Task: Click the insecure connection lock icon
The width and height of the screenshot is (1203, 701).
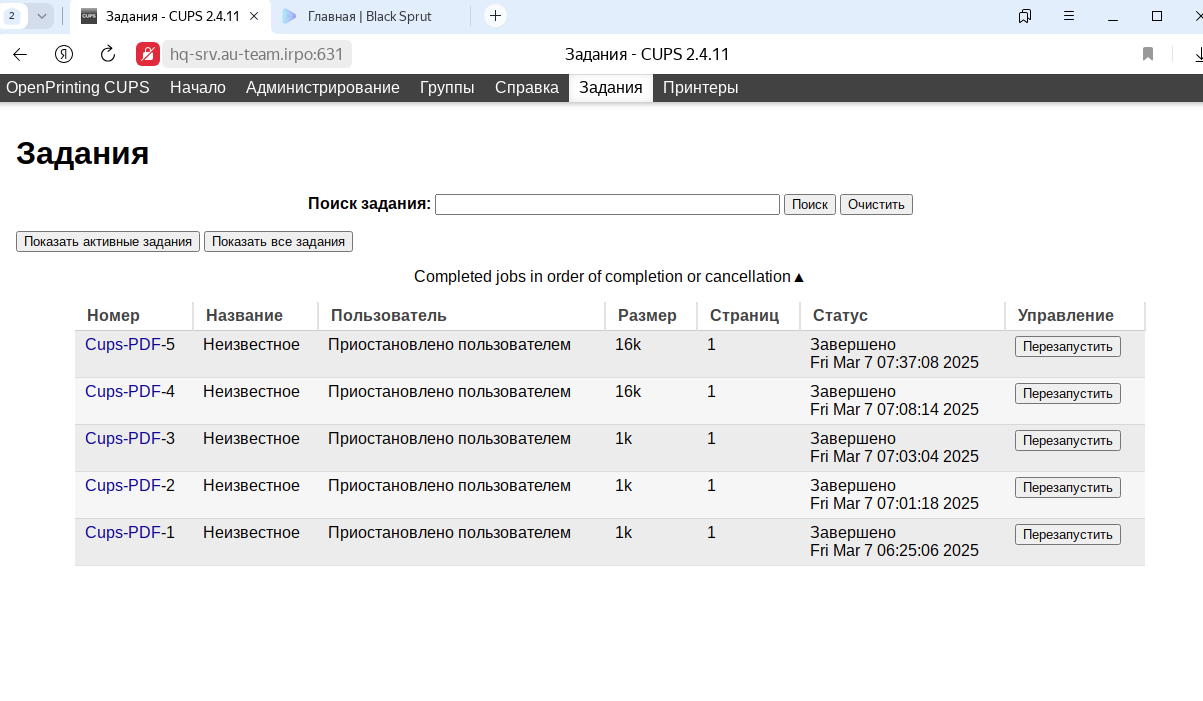Action: coord(148,54)
